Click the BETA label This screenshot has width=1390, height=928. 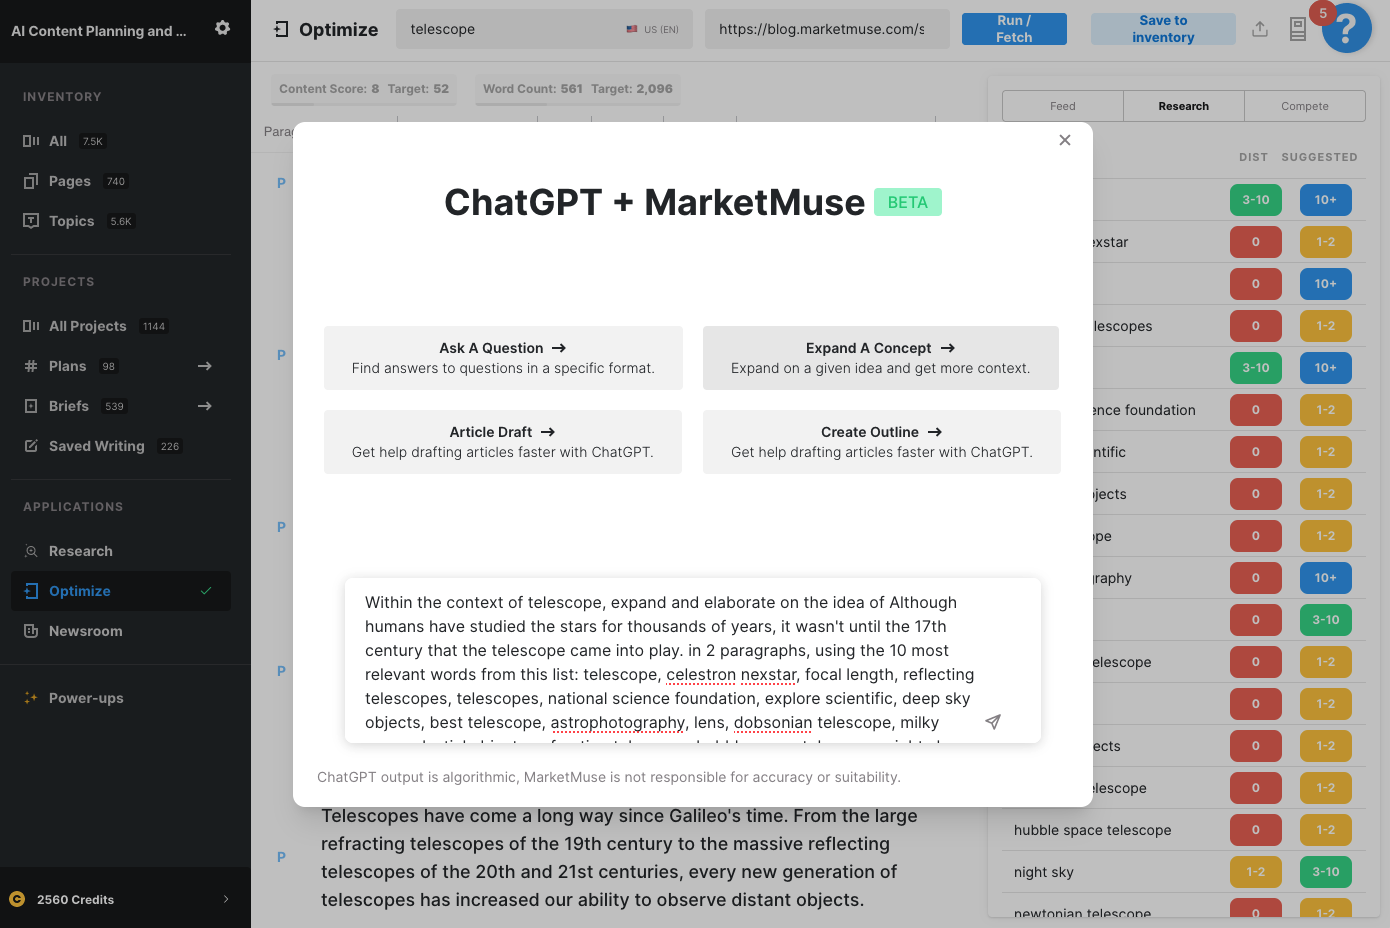click(908, 202)
